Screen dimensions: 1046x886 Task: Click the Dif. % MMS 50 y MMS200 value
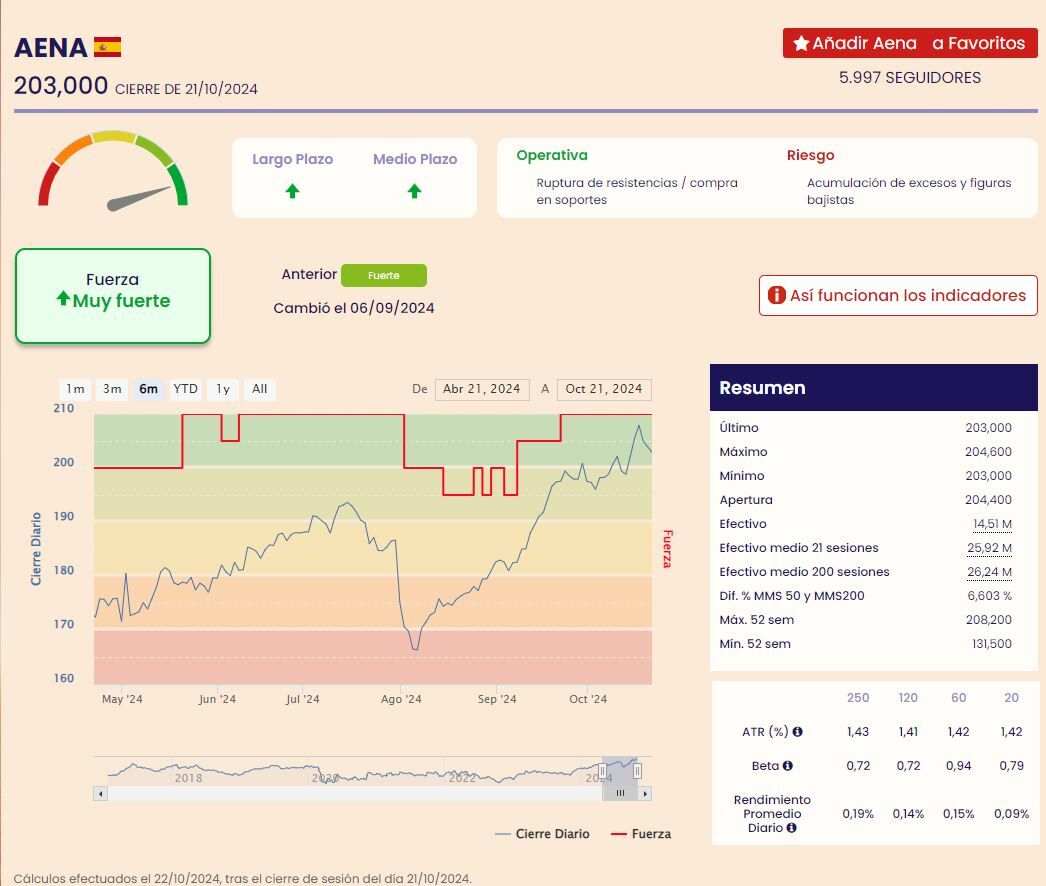989,596
